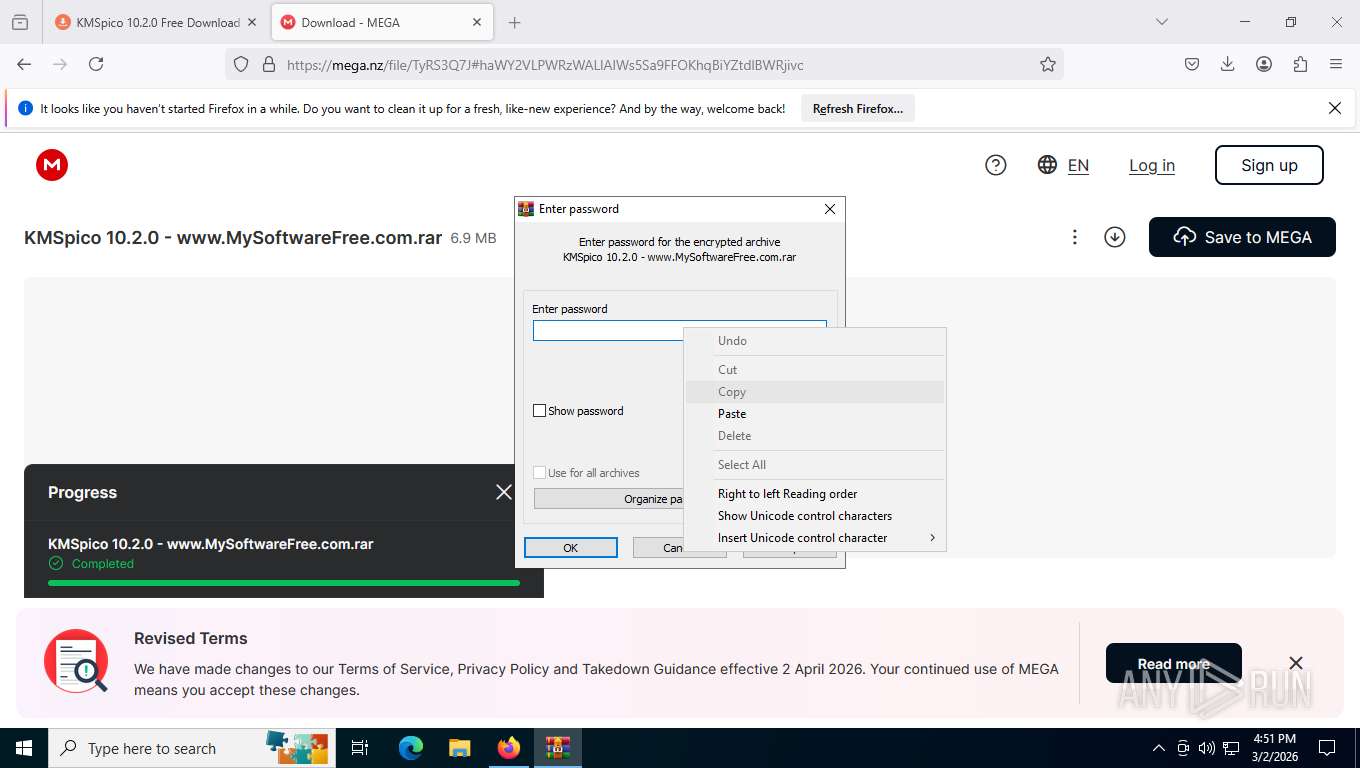Choose Paste from the context menu
This screenshot has width=1360, height=768.
pyautogui.click(x=815, y=414)
